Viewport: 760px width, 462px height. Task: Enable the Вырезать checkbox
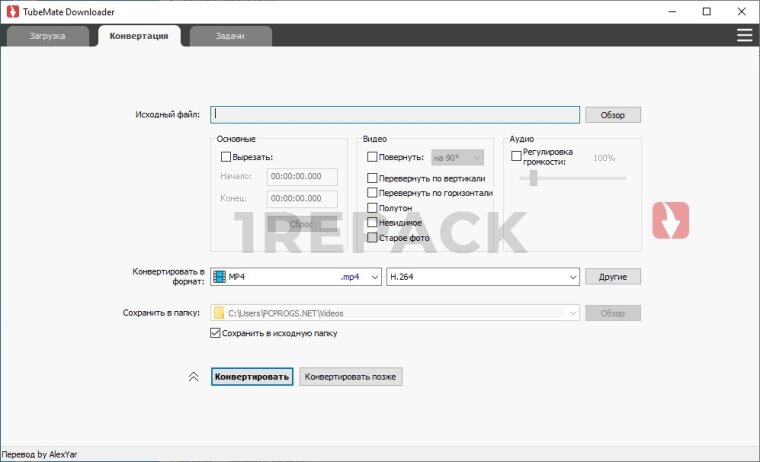coord(225,157)
